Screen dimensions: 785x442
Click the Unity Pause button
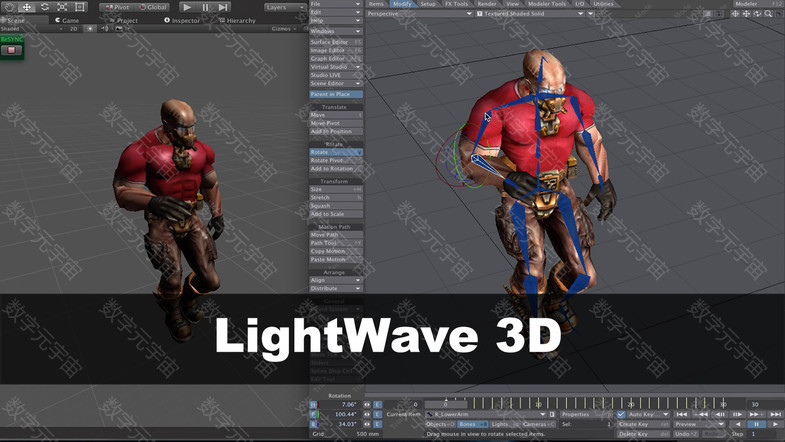[205, 7]
